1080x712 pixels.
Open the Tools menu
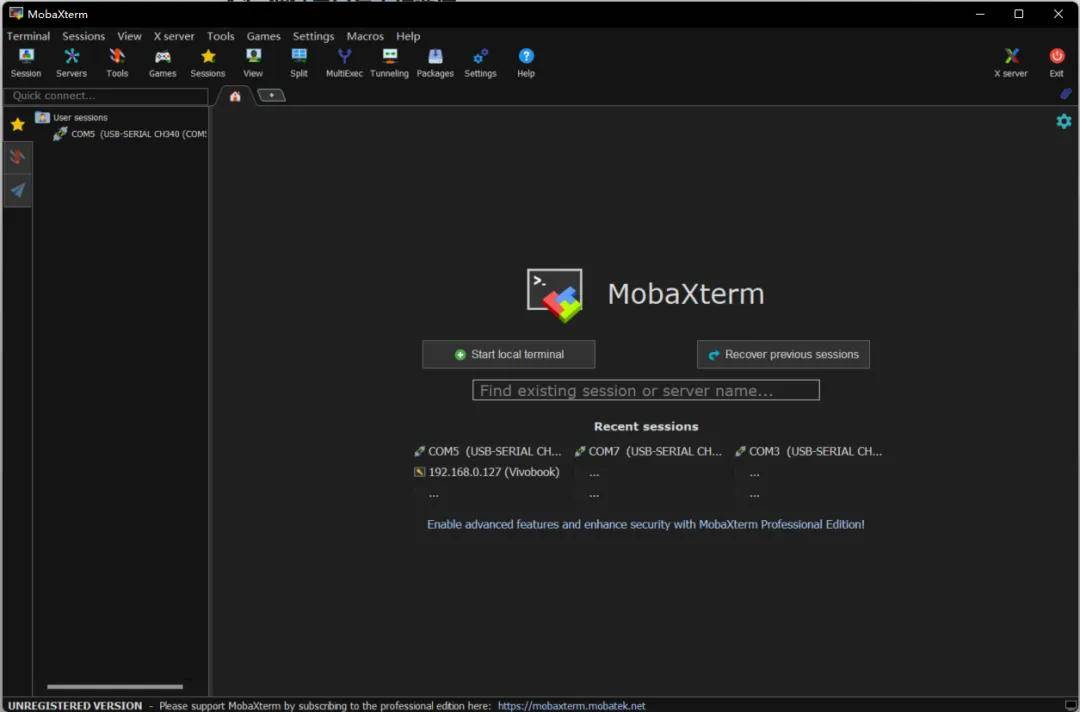pos(220,36)
